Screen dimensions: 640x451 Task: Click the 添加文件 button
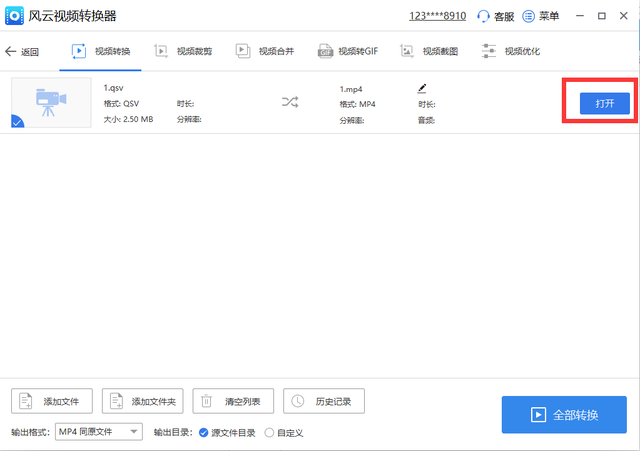52,401
